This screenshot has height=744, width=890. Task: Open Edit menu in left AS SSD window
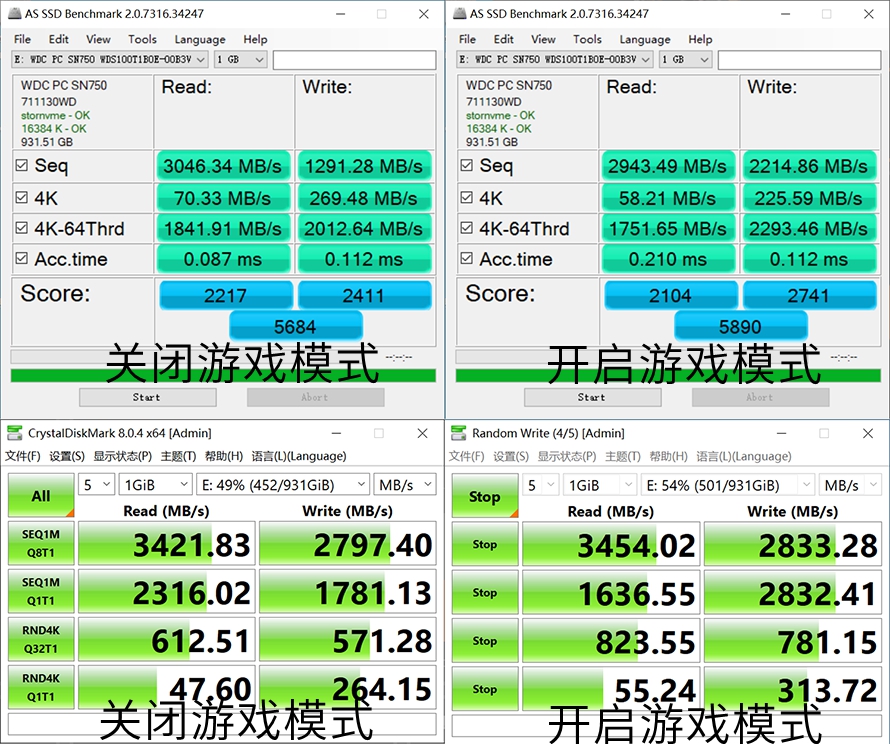click(58, 39)
